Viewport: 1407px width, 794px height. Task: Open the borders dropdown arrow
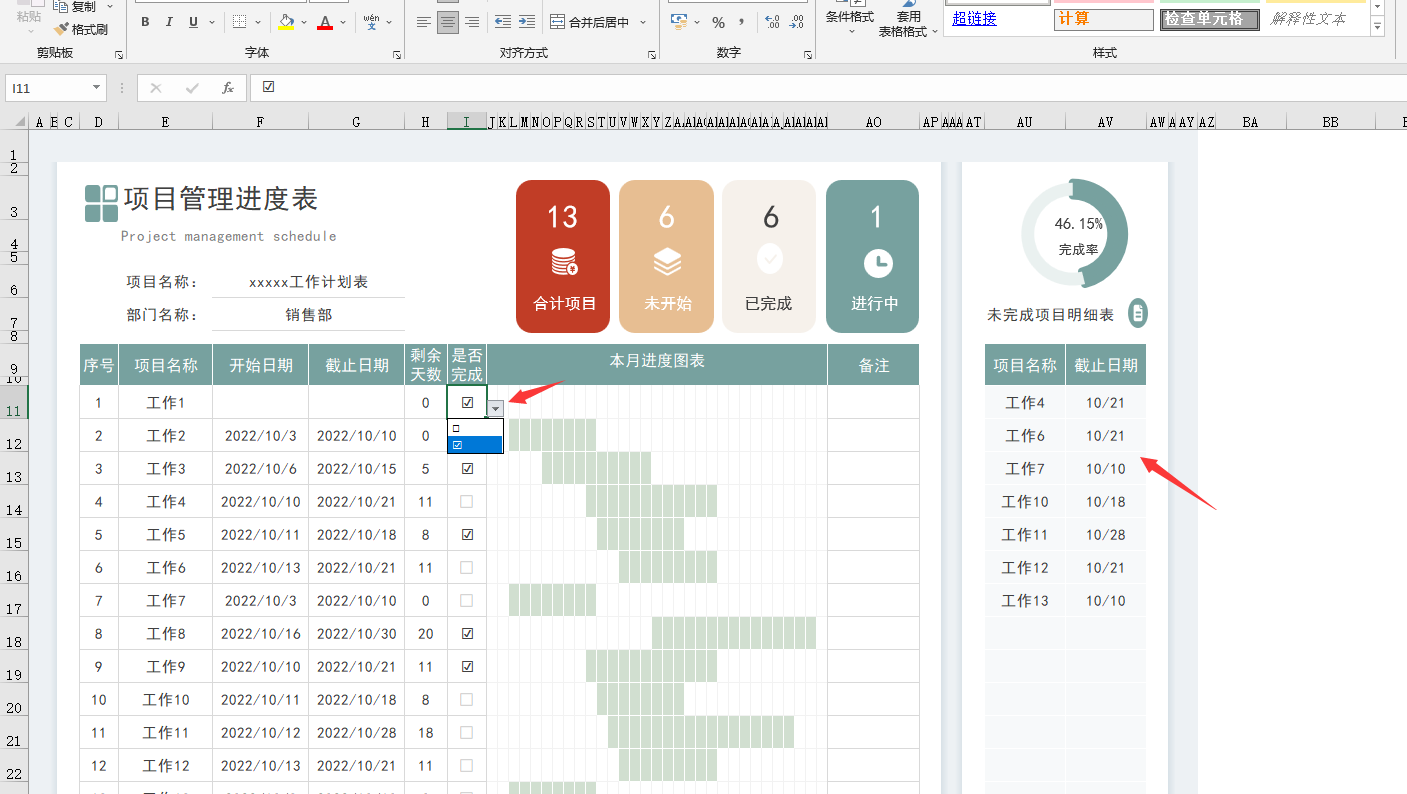(258, 22)
